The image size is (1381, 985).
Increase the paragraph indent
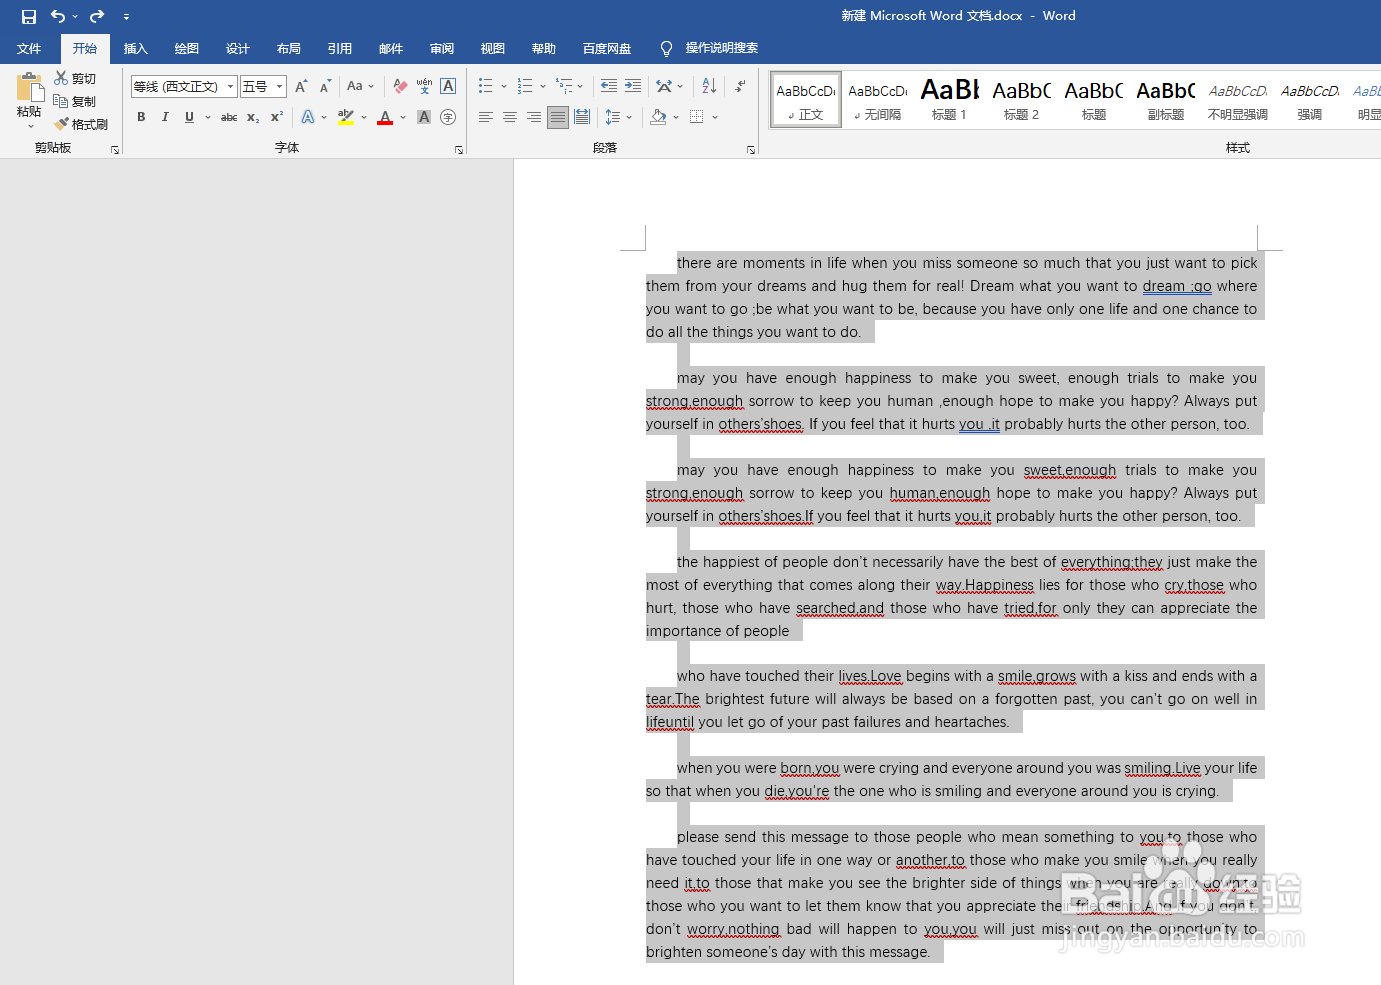(633, 86)
